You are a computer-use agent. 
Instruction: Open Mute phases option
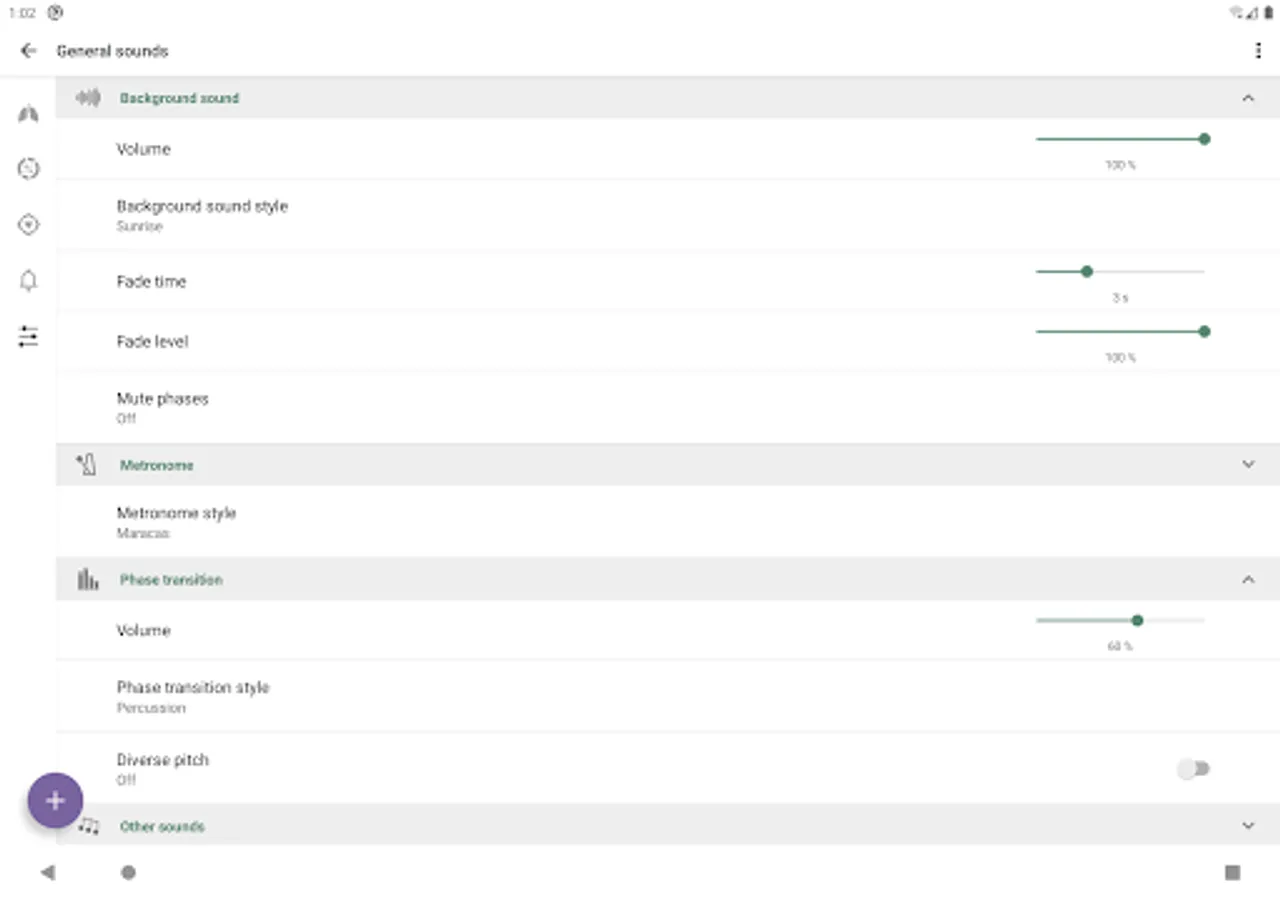pos(668,407)
